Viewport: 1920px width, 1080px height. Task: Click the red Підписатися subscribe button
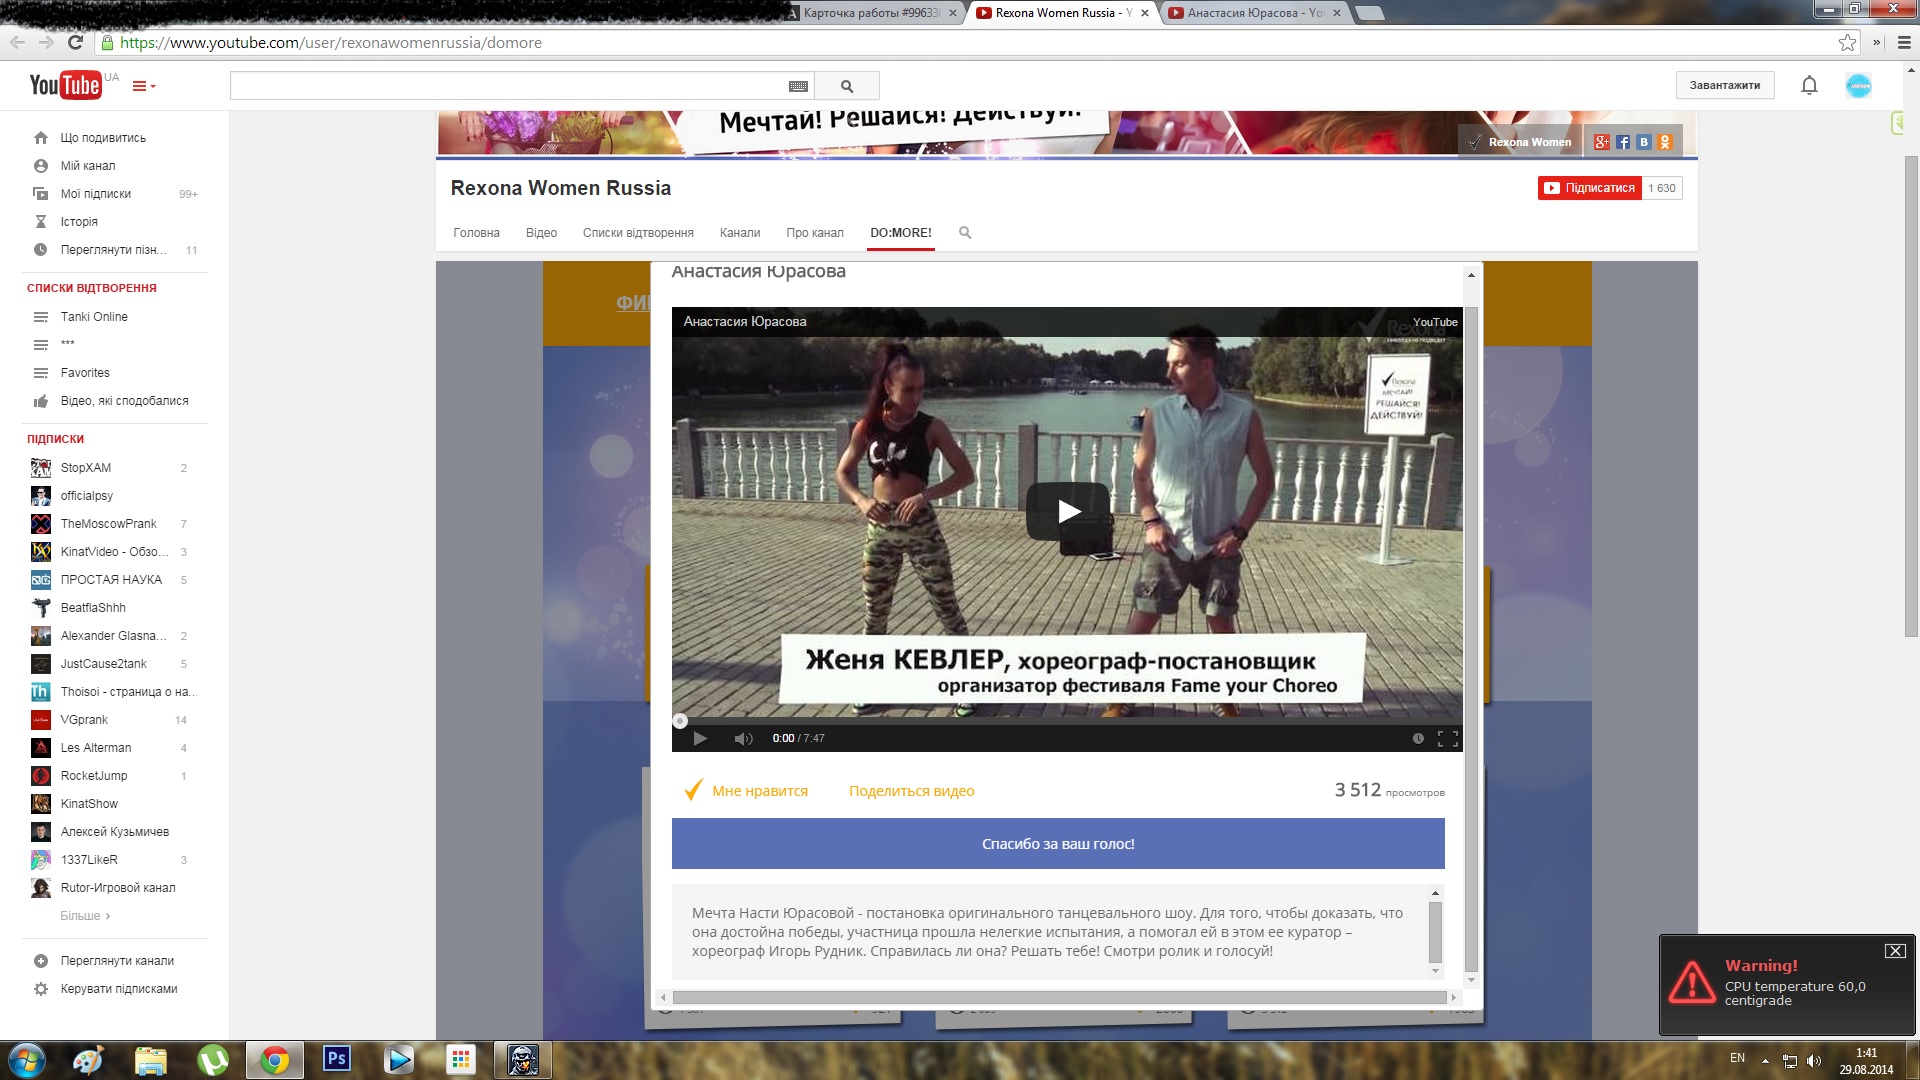click(1590, 188)
